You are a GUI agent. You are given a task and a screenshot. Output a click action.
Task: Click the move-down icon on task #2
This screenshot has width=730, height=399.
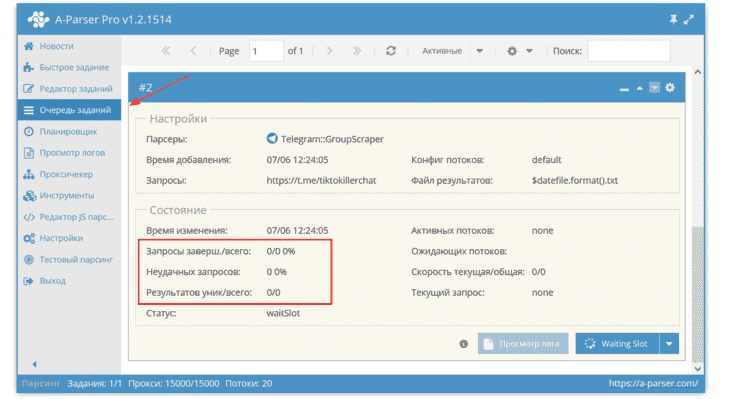(x=655, y=88)
